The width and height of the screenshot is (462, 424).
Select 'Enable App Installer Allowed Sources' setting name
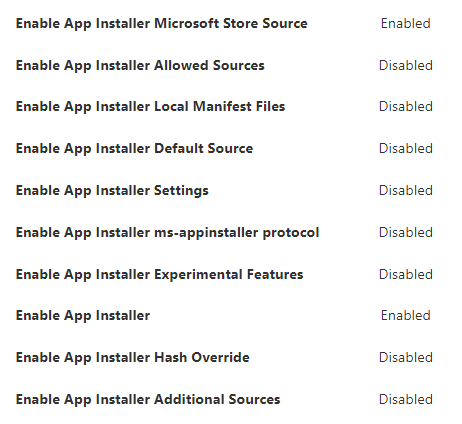[140, 66]
